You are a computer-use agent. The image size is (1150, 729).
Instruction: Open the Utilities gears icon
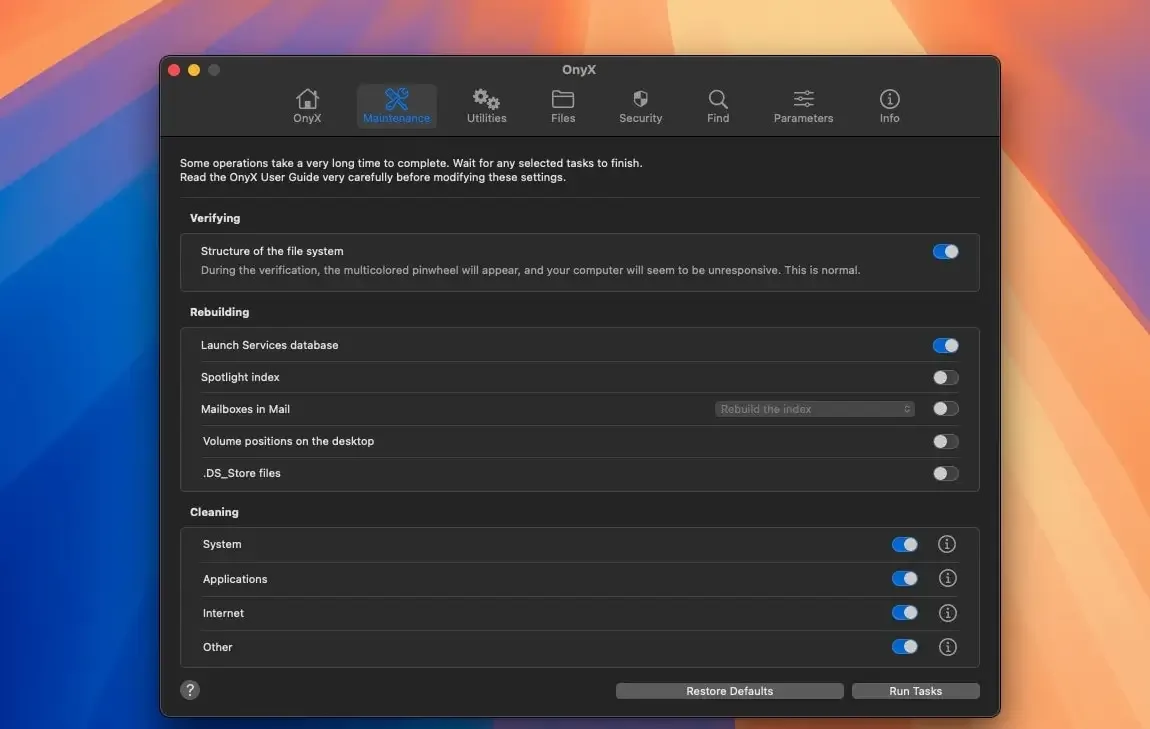coord(486,99)
